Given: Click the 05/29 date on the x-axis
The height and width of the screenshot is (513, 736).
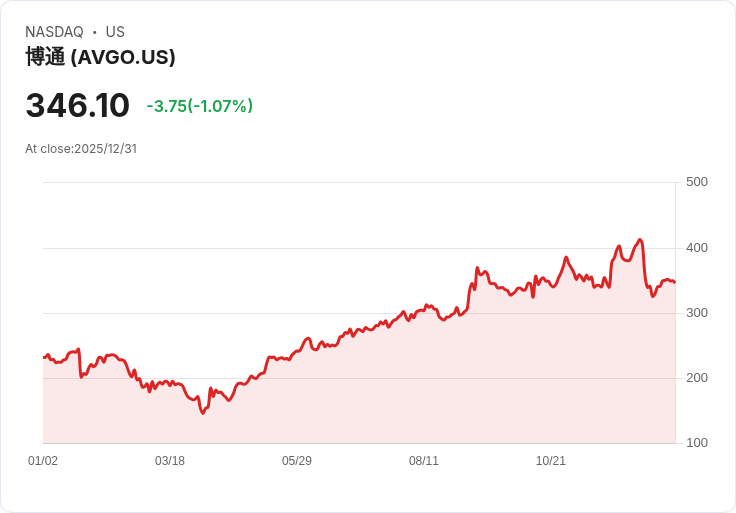Looking at the screenshot, I should 297,461.
